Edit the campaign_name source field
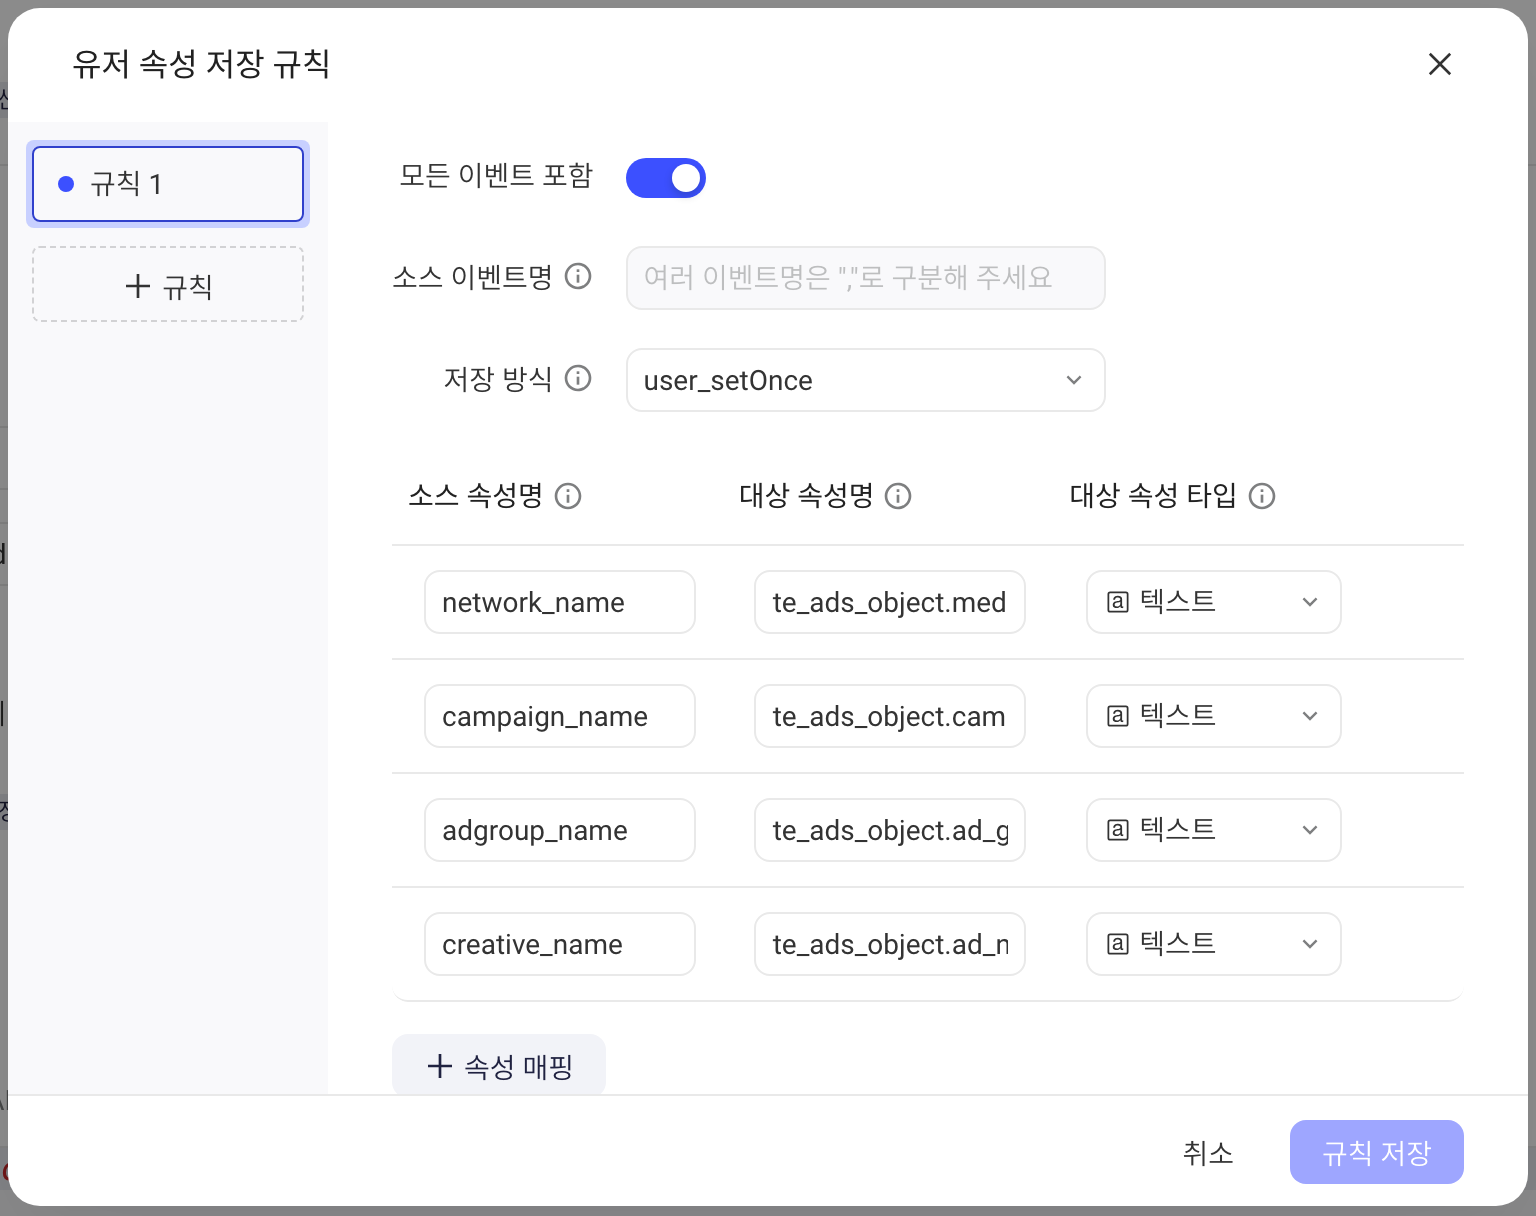This screenshot has height=1216, width=1536. (560, 716)
